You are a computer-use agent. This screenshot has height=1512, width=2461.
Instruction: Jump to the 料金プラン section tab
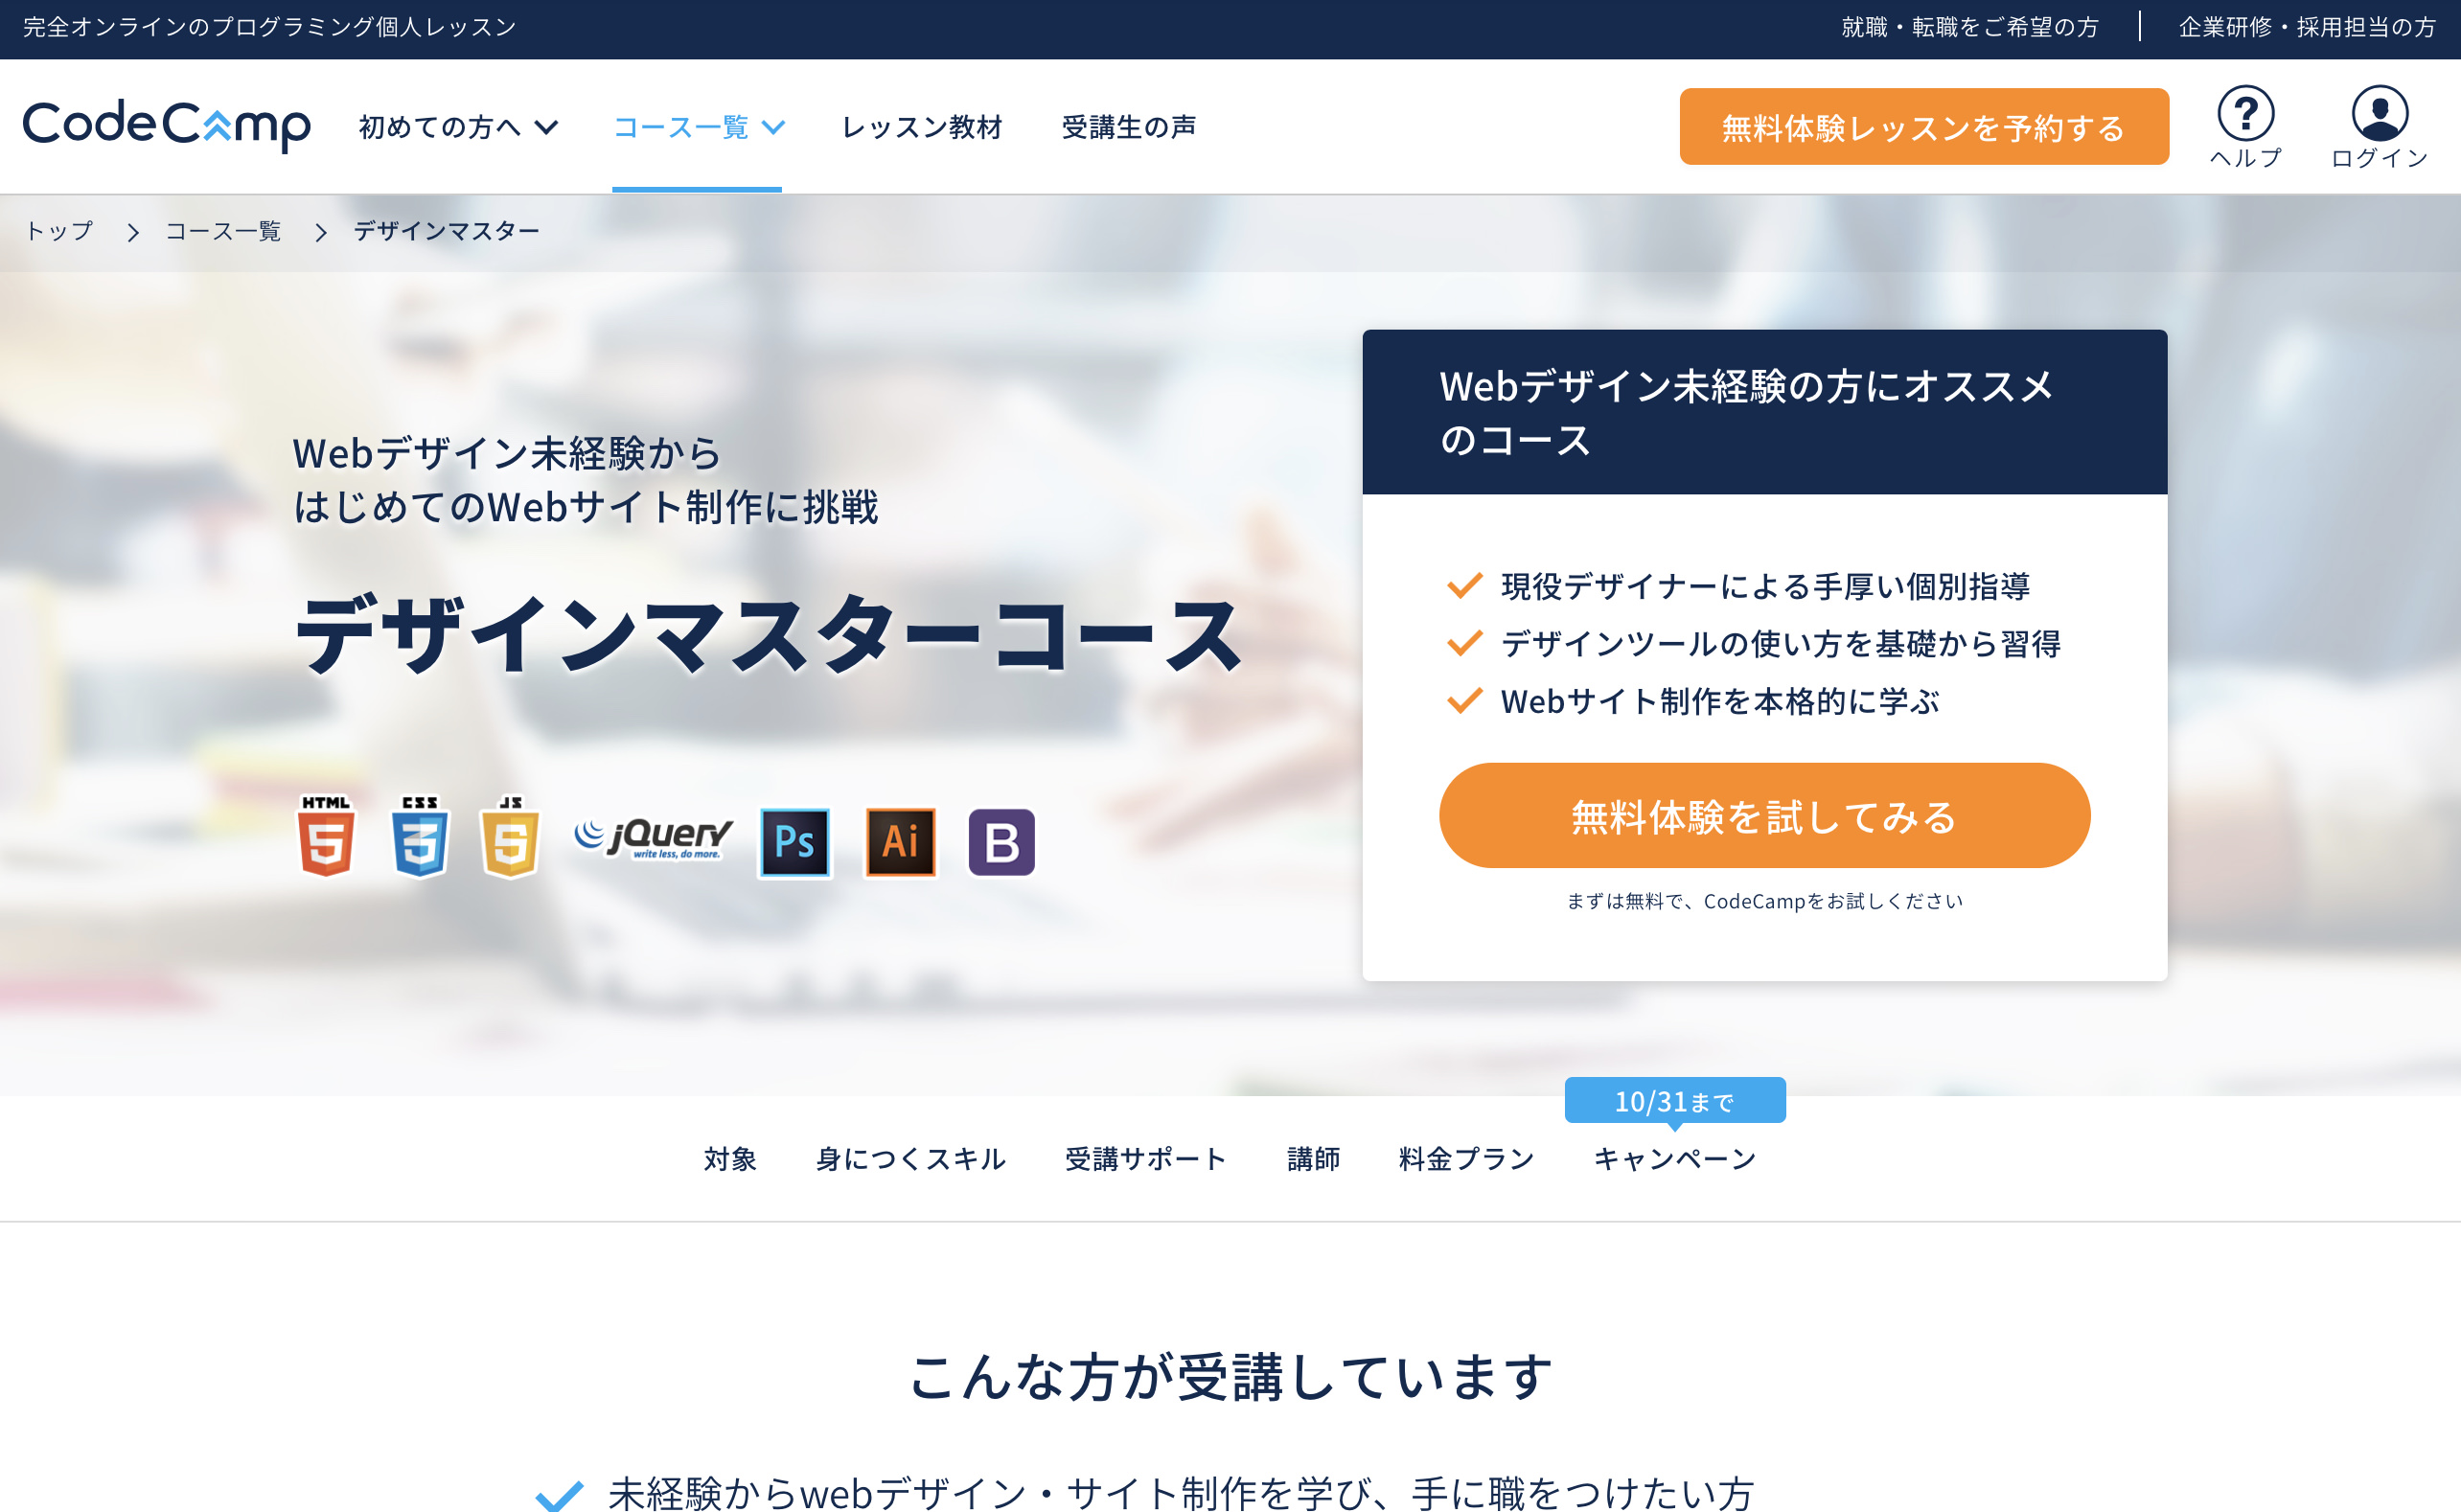point(1466,1159)
